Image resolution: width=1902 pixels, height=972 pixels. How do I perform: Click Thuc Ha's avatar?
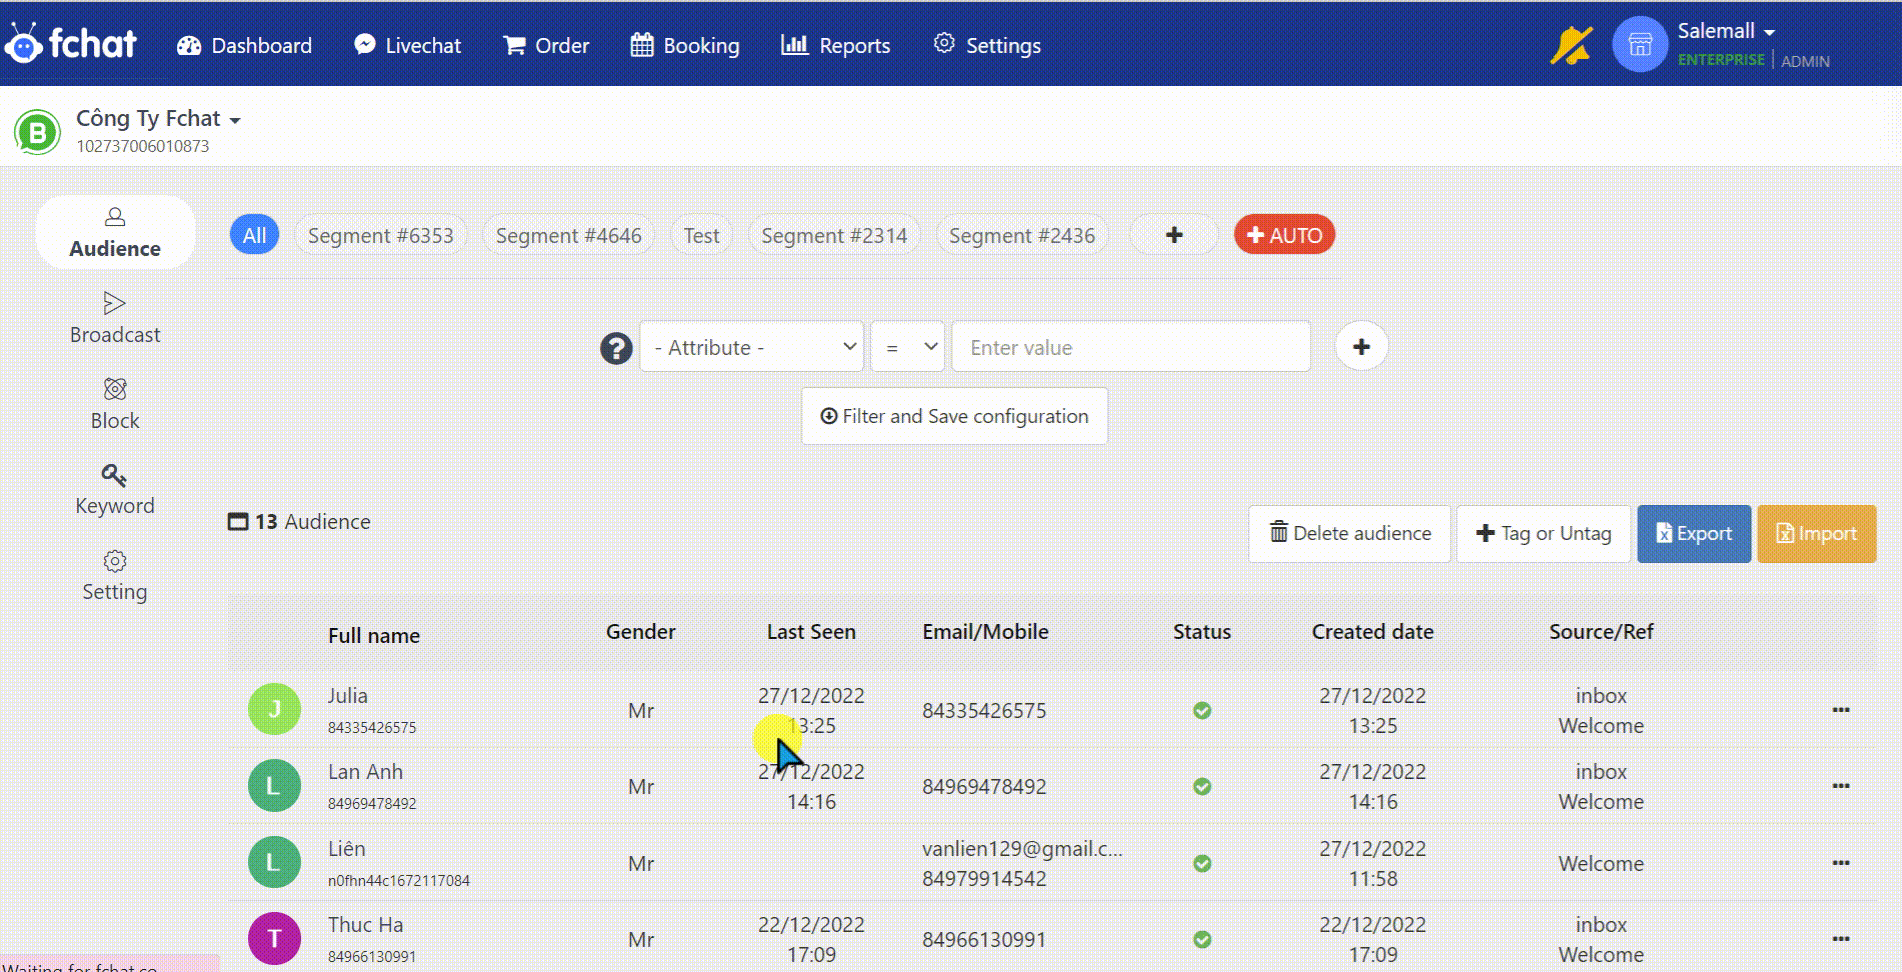274,938
